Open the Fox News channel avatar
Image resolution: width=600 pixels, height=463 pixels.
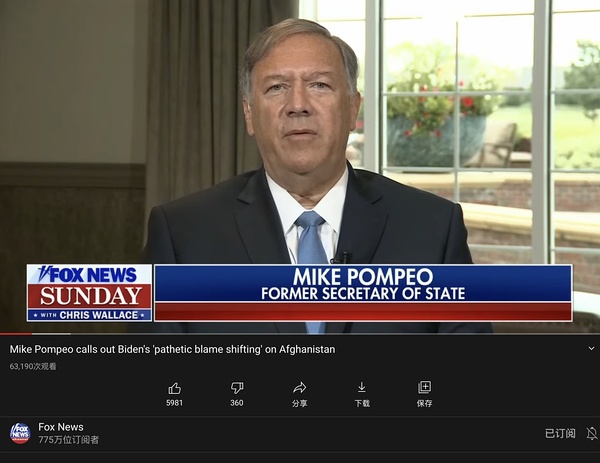20,434
